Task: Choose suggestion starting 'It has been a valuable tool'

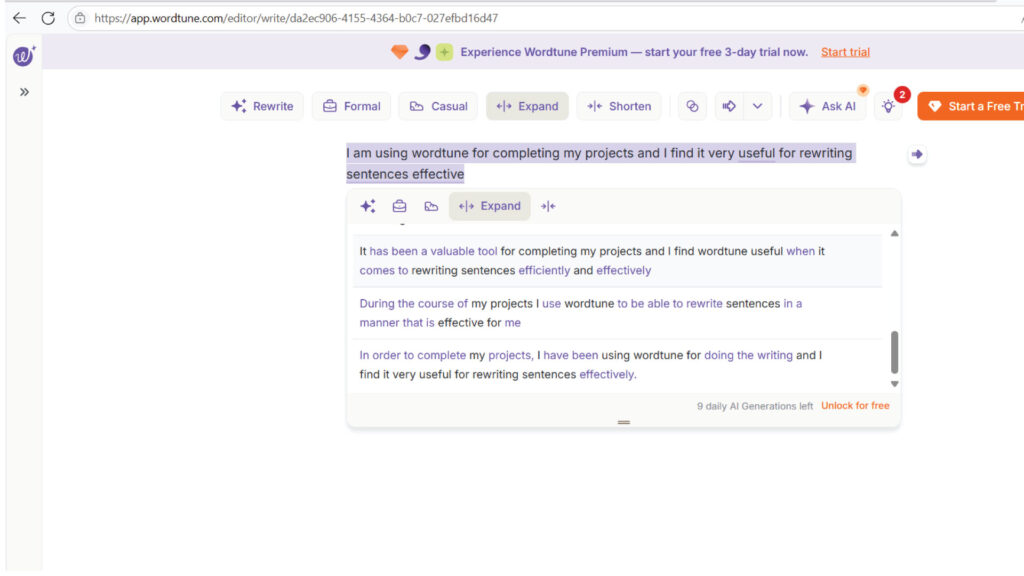Action: tap(617, 261)
